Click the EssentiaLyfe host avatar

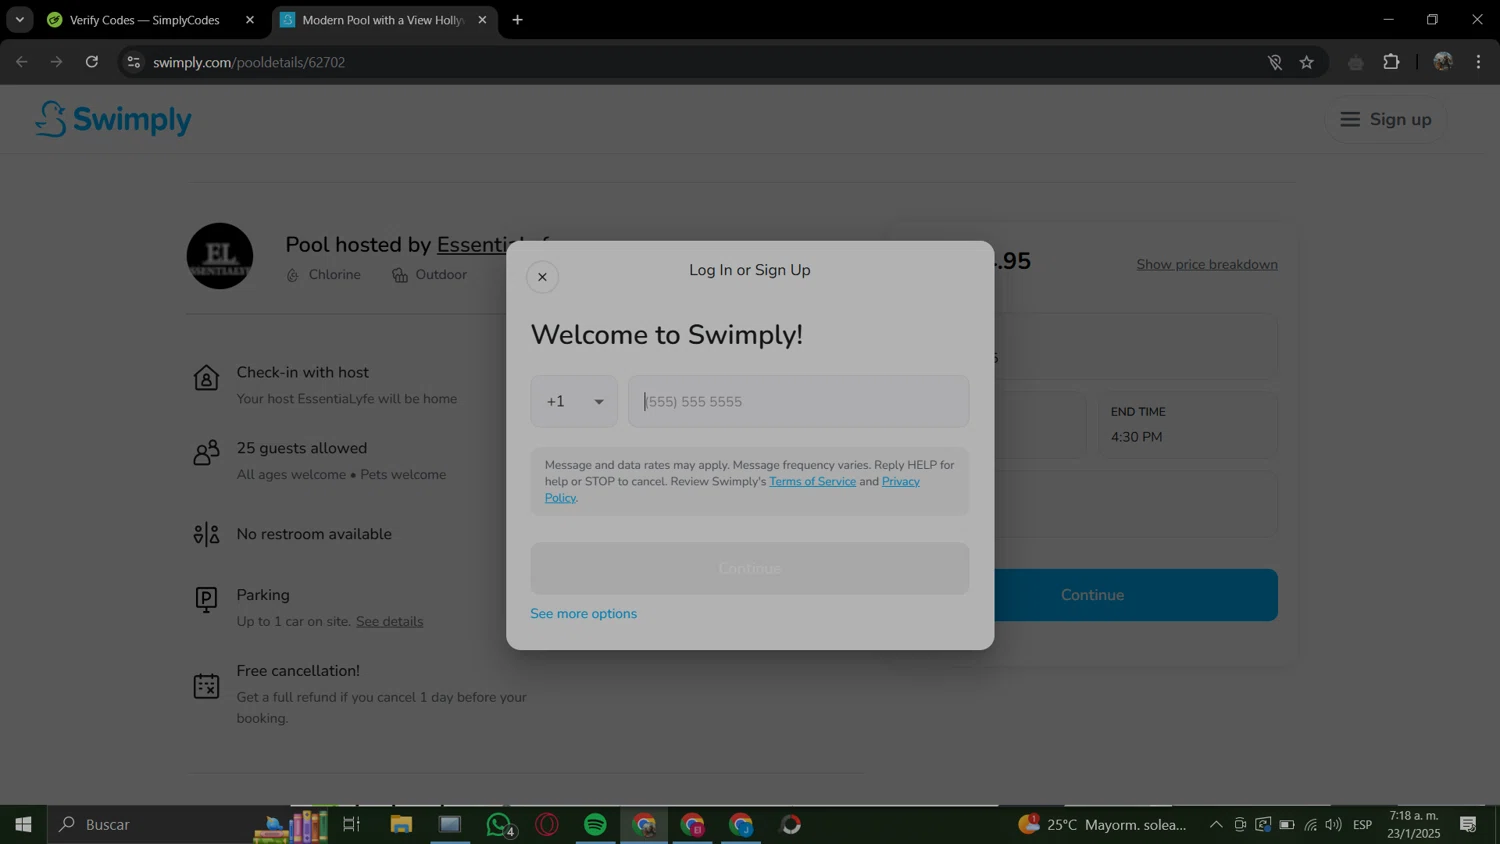[220, 256]
